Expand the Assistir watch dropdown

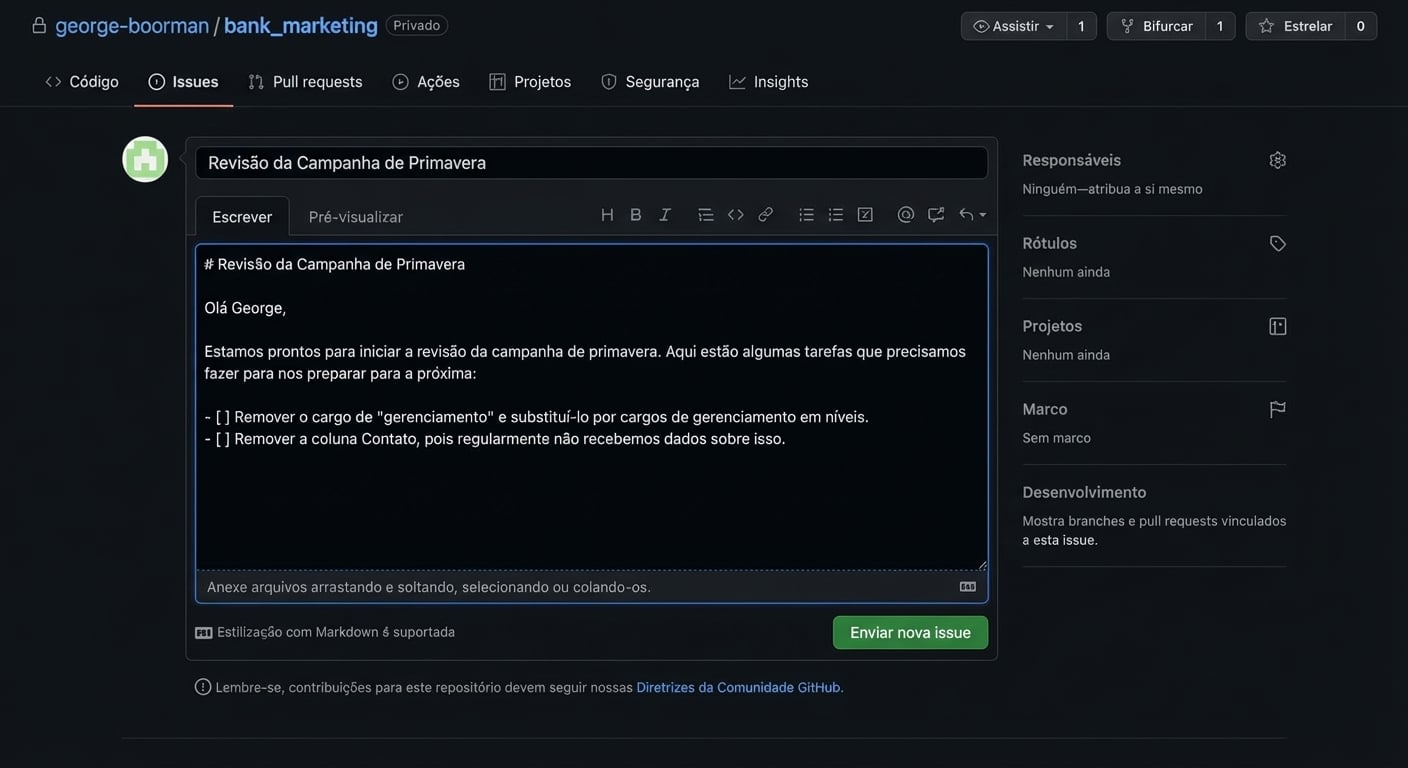1014,26
